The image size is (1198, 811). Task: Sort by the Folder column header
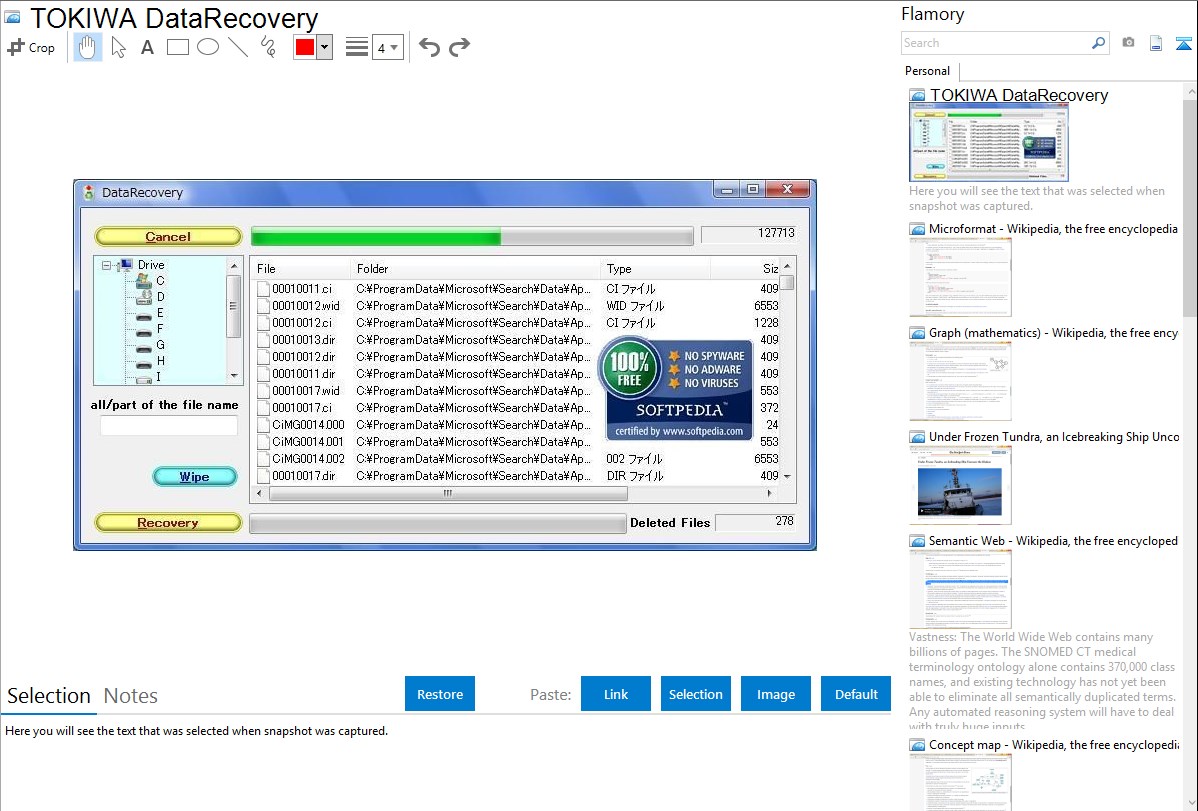coord(475,269)
